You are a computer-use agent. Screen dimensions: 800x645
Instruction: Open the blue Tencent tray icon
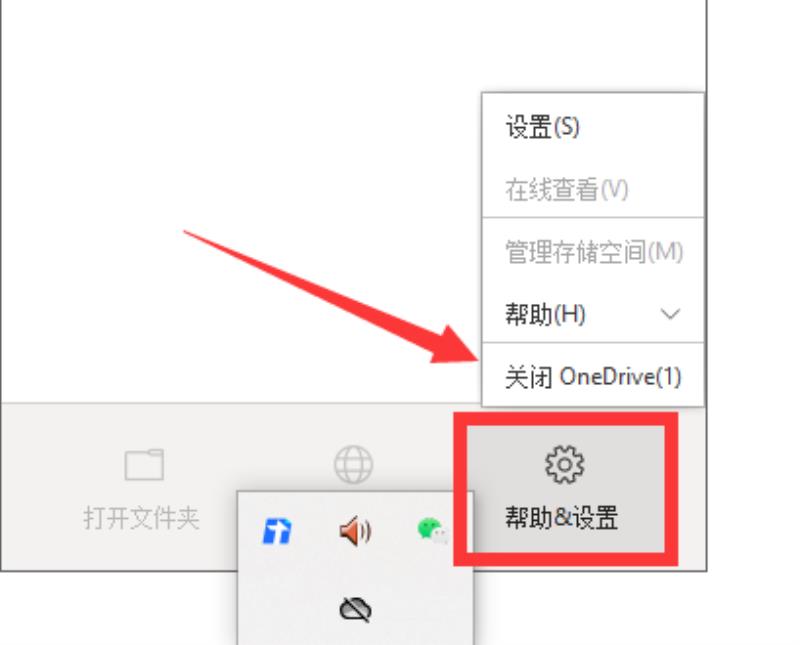[x=277, y=531]
